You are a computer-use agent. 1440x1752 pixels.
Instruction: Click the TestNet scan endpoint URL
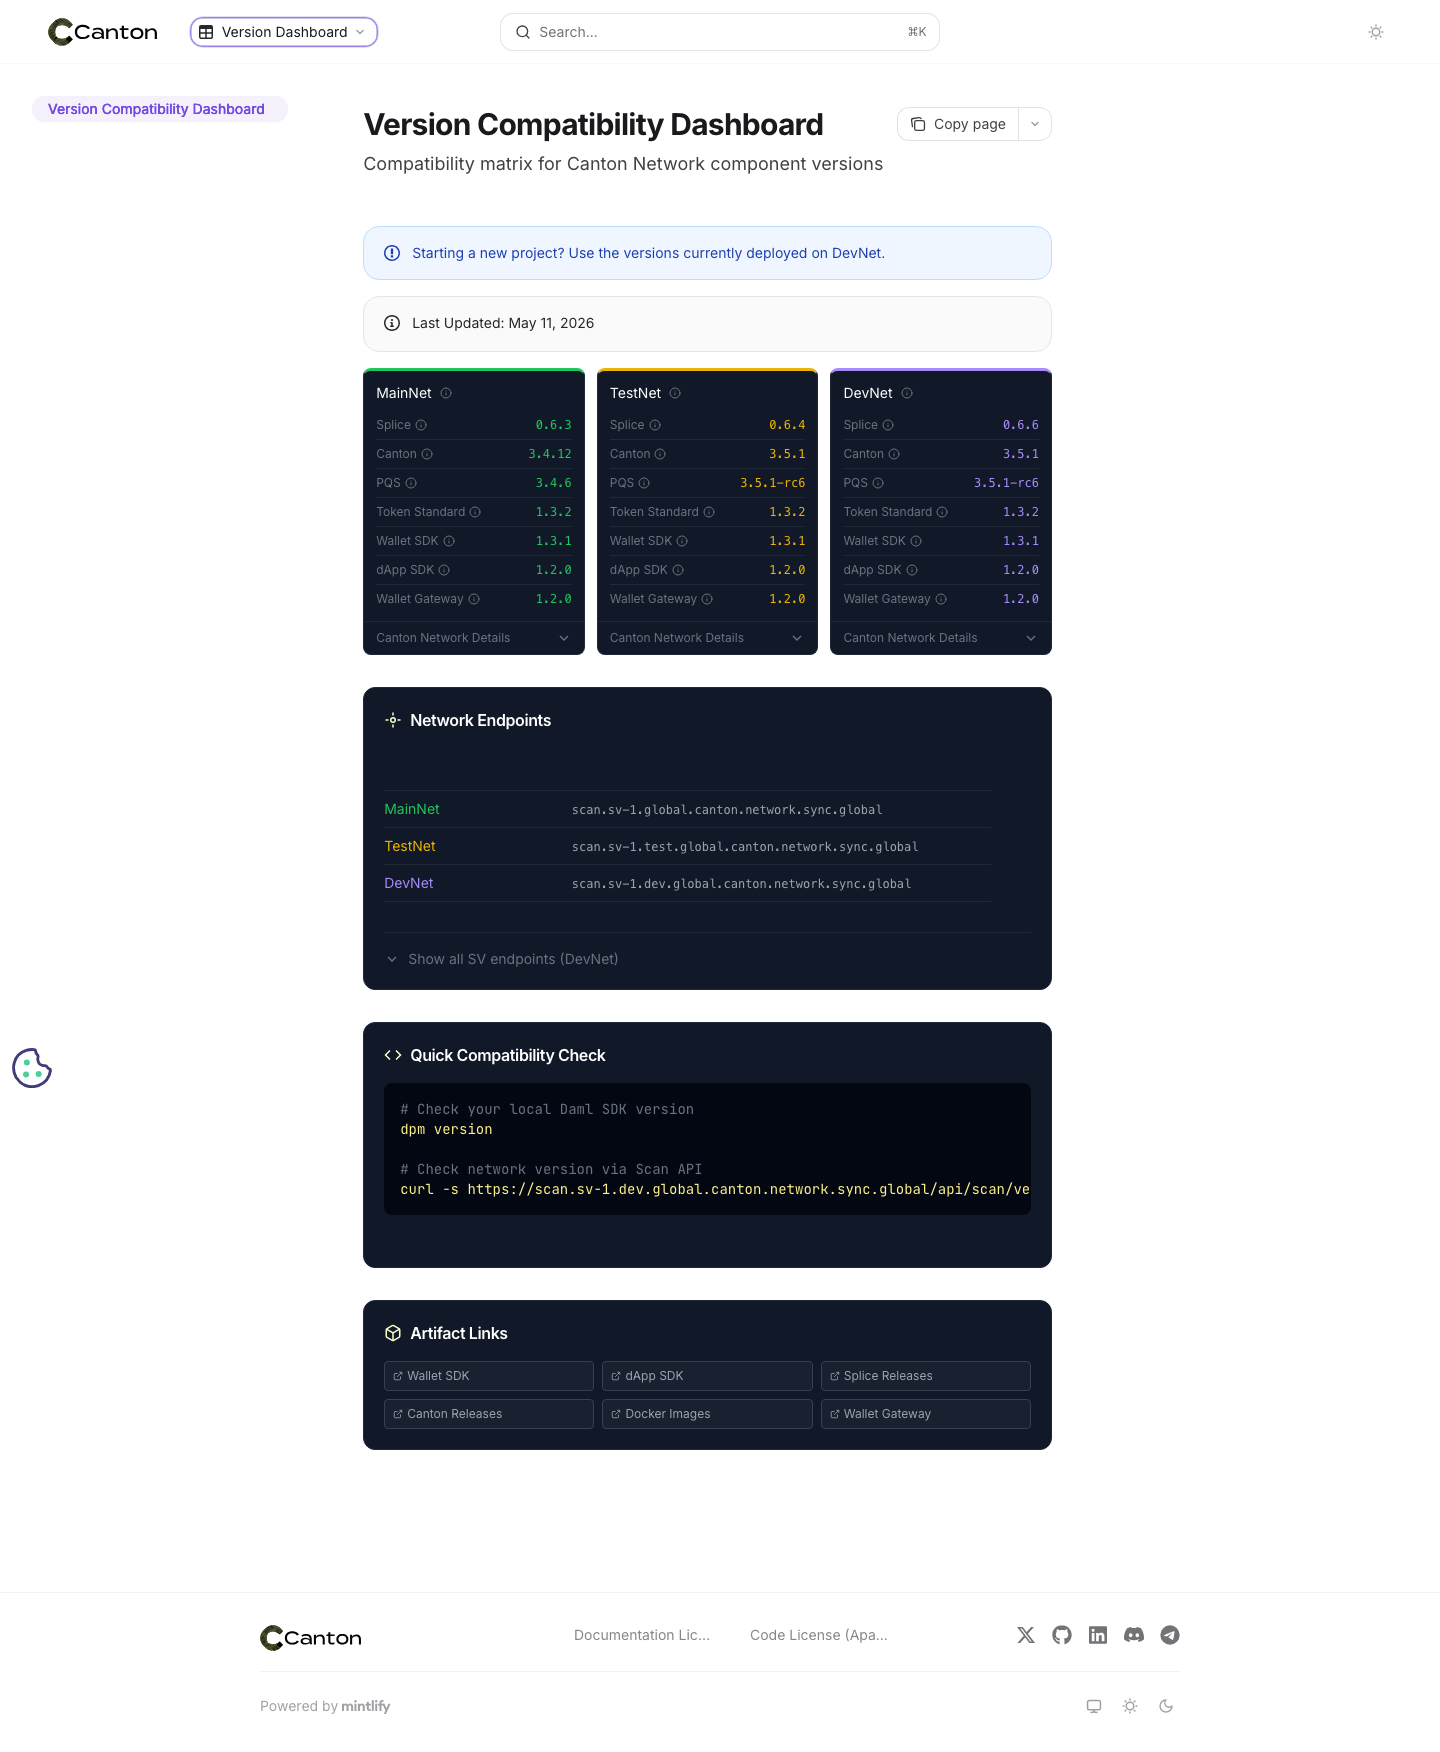(745, 847)
